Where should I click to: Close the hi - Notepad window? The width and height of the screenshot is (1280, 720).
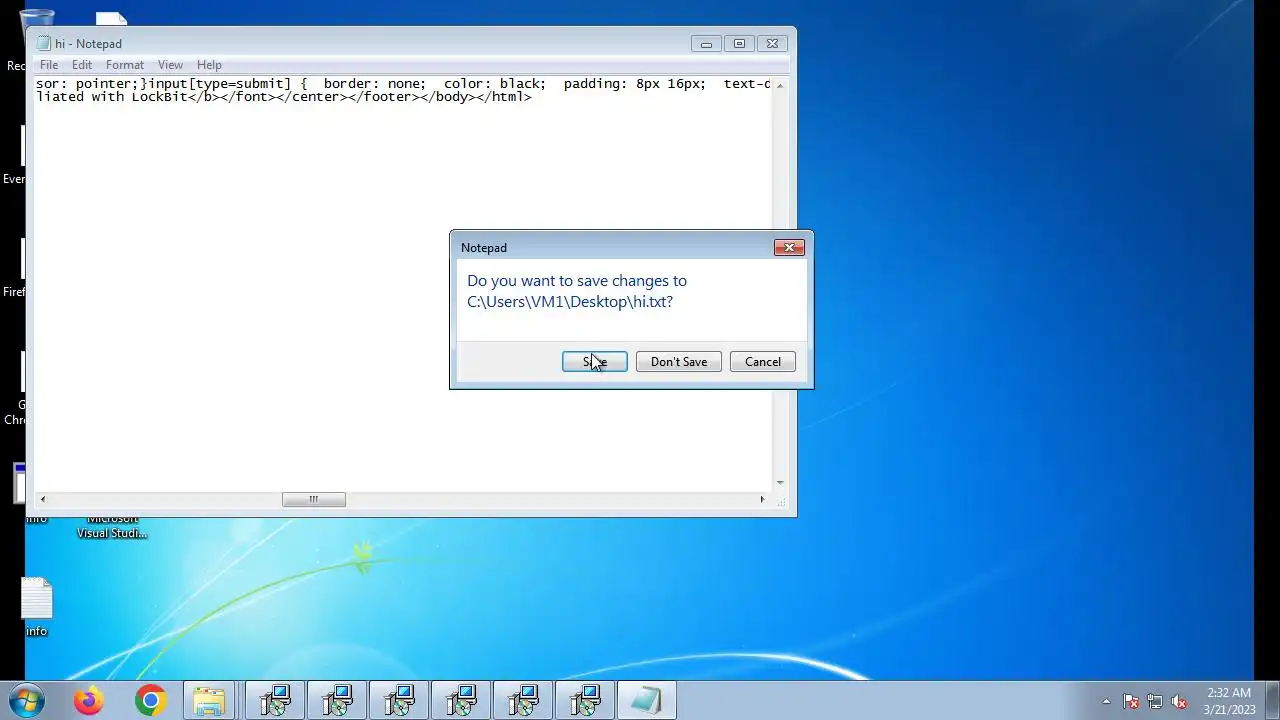[x=772, y=44]
